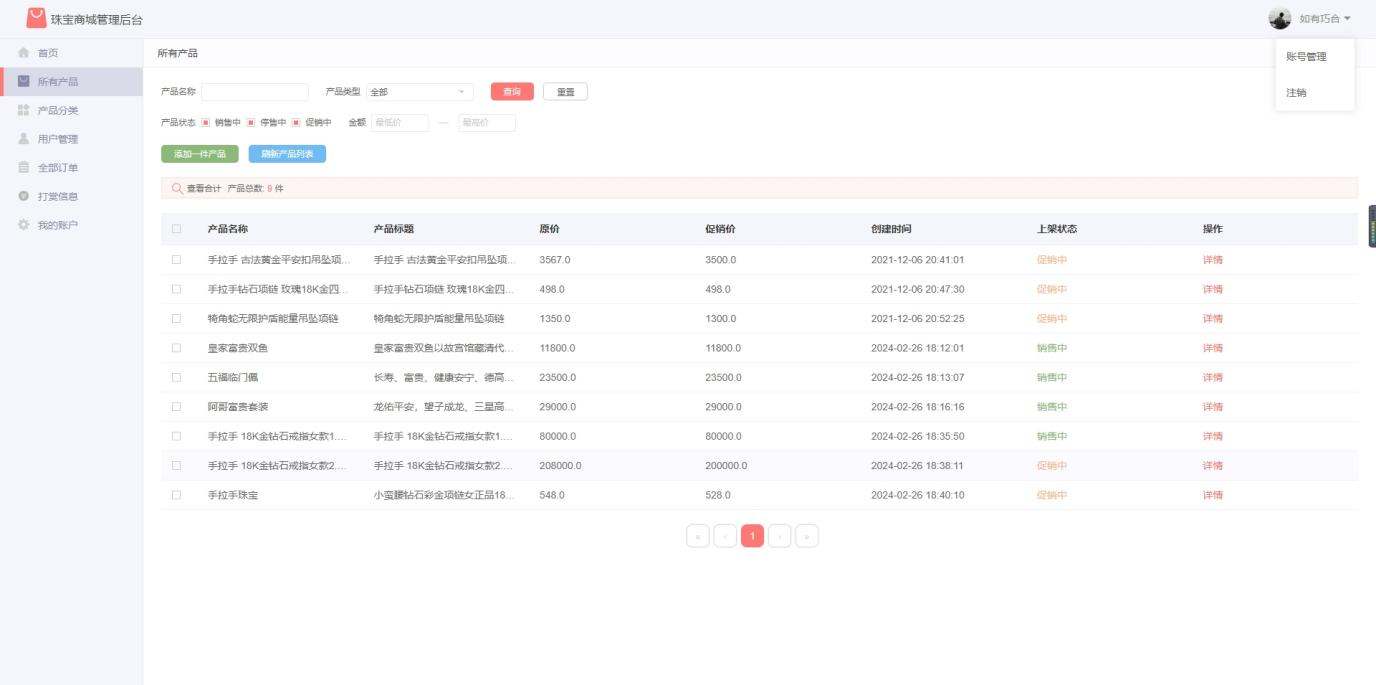Click the 全部订单 list icon
Screen dimensions: 1376x685
pyautogui.click(x=22, y=168)
